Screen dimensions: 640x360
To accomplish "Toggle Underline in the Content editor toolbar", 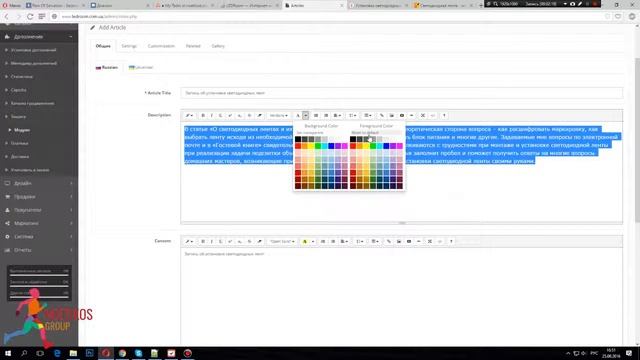I will point(220,241).
